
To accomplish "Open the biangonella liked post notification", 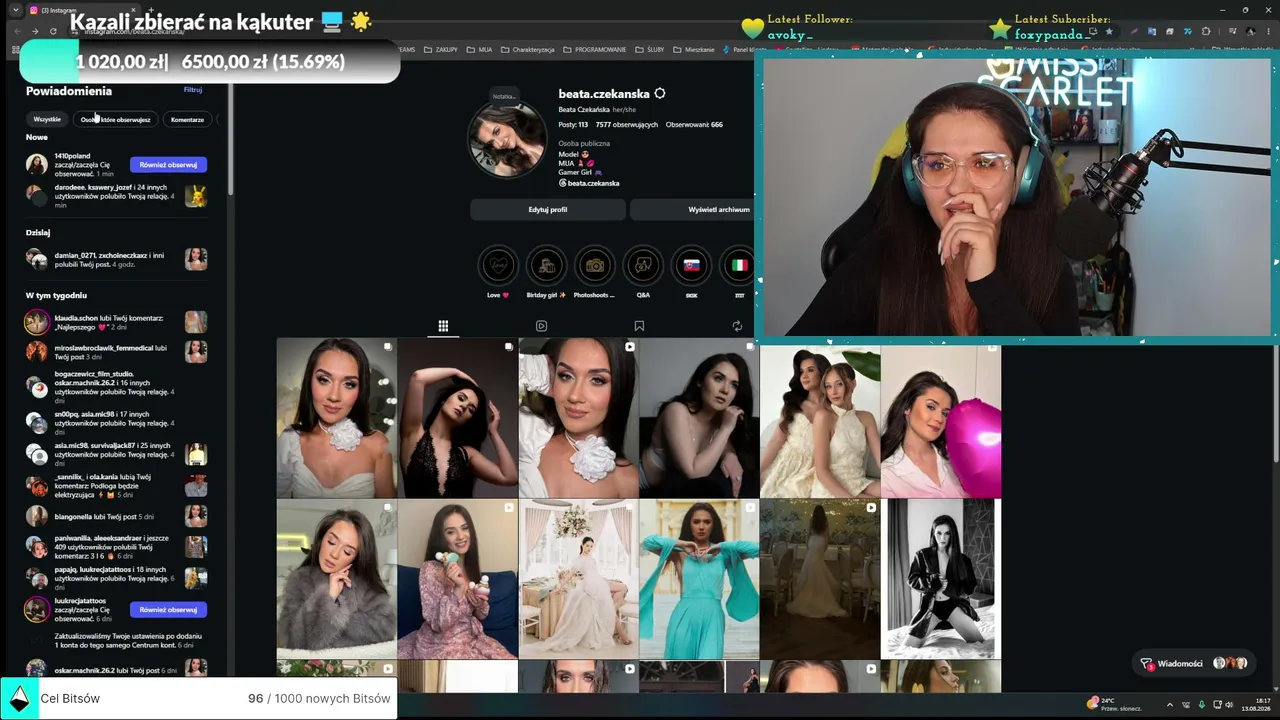I will click(116, 516).
